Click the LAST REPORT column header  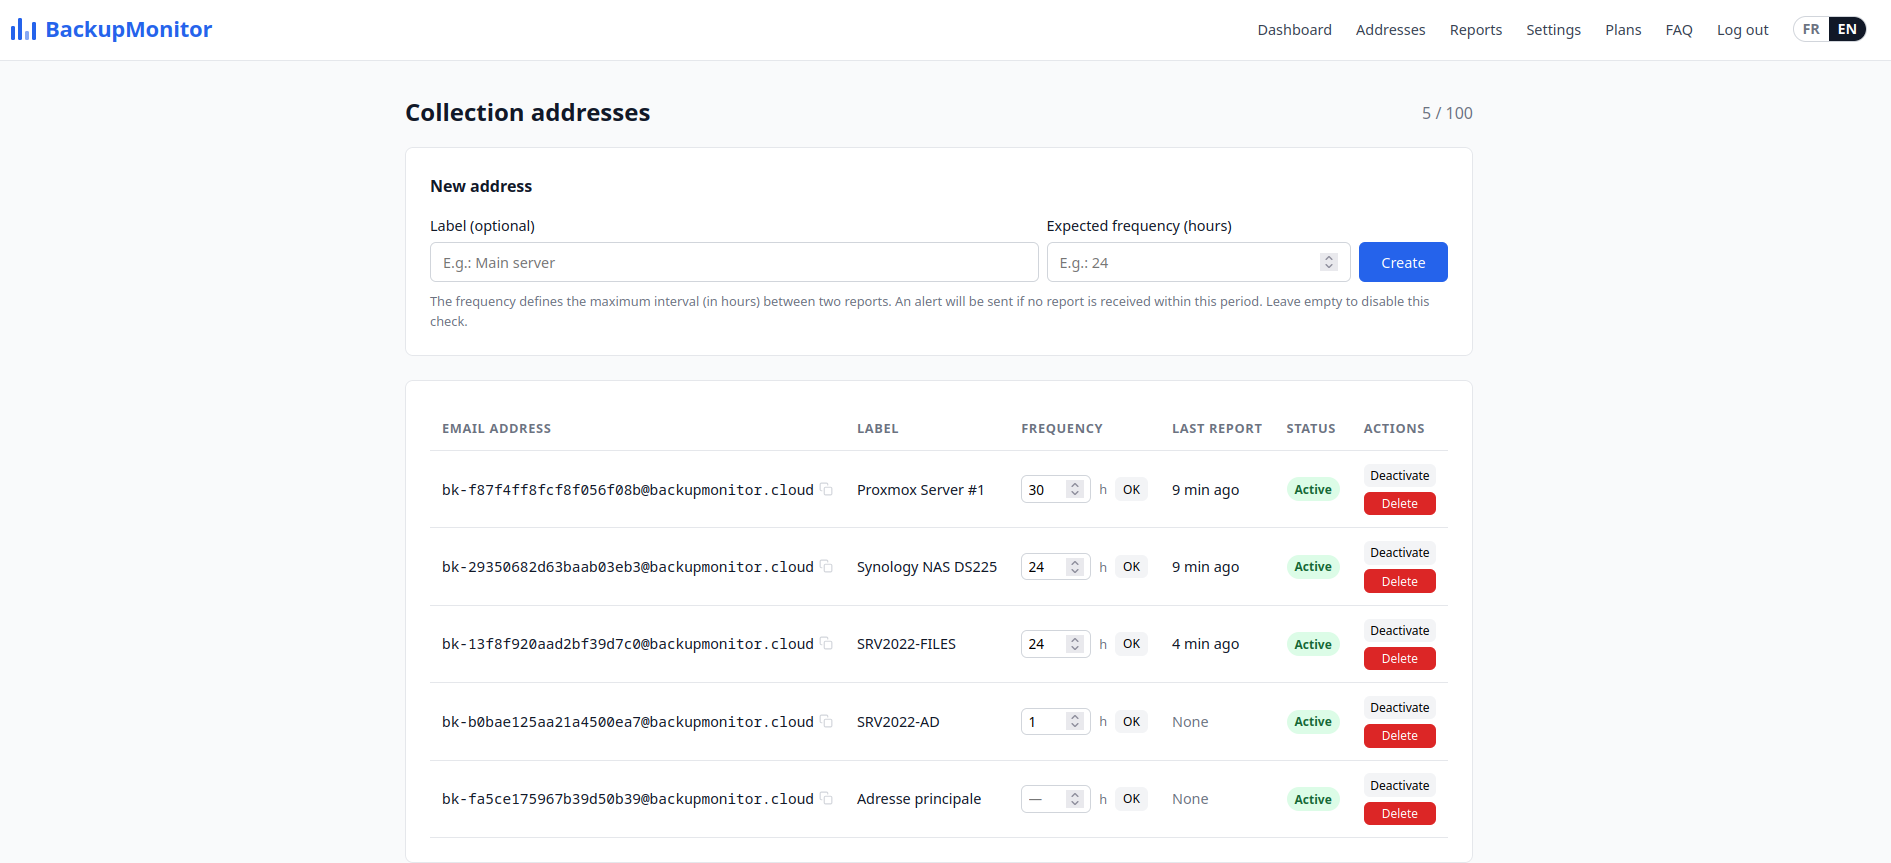click(x=1217, y=428)
